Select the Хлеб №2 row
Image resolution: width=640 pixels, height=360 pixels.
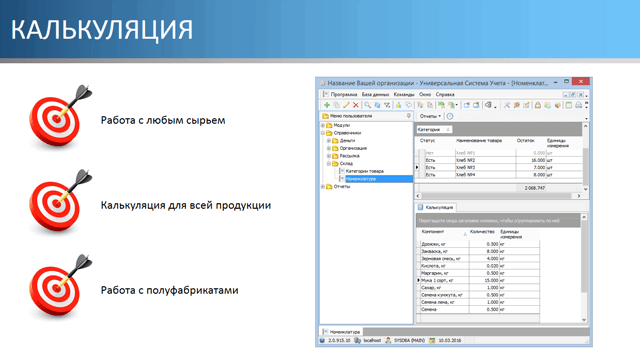point(501,160)
